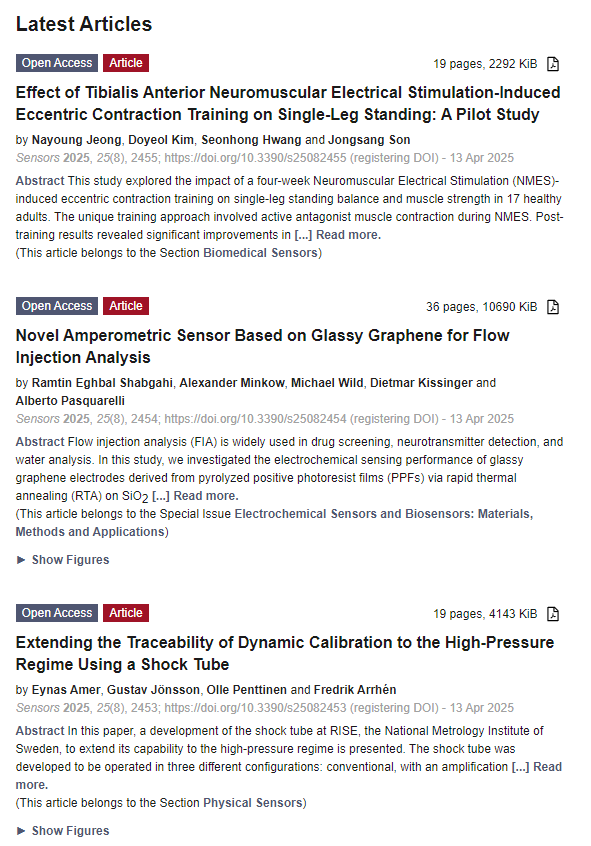Select author Fredrik Arrhén

(355, 690)
